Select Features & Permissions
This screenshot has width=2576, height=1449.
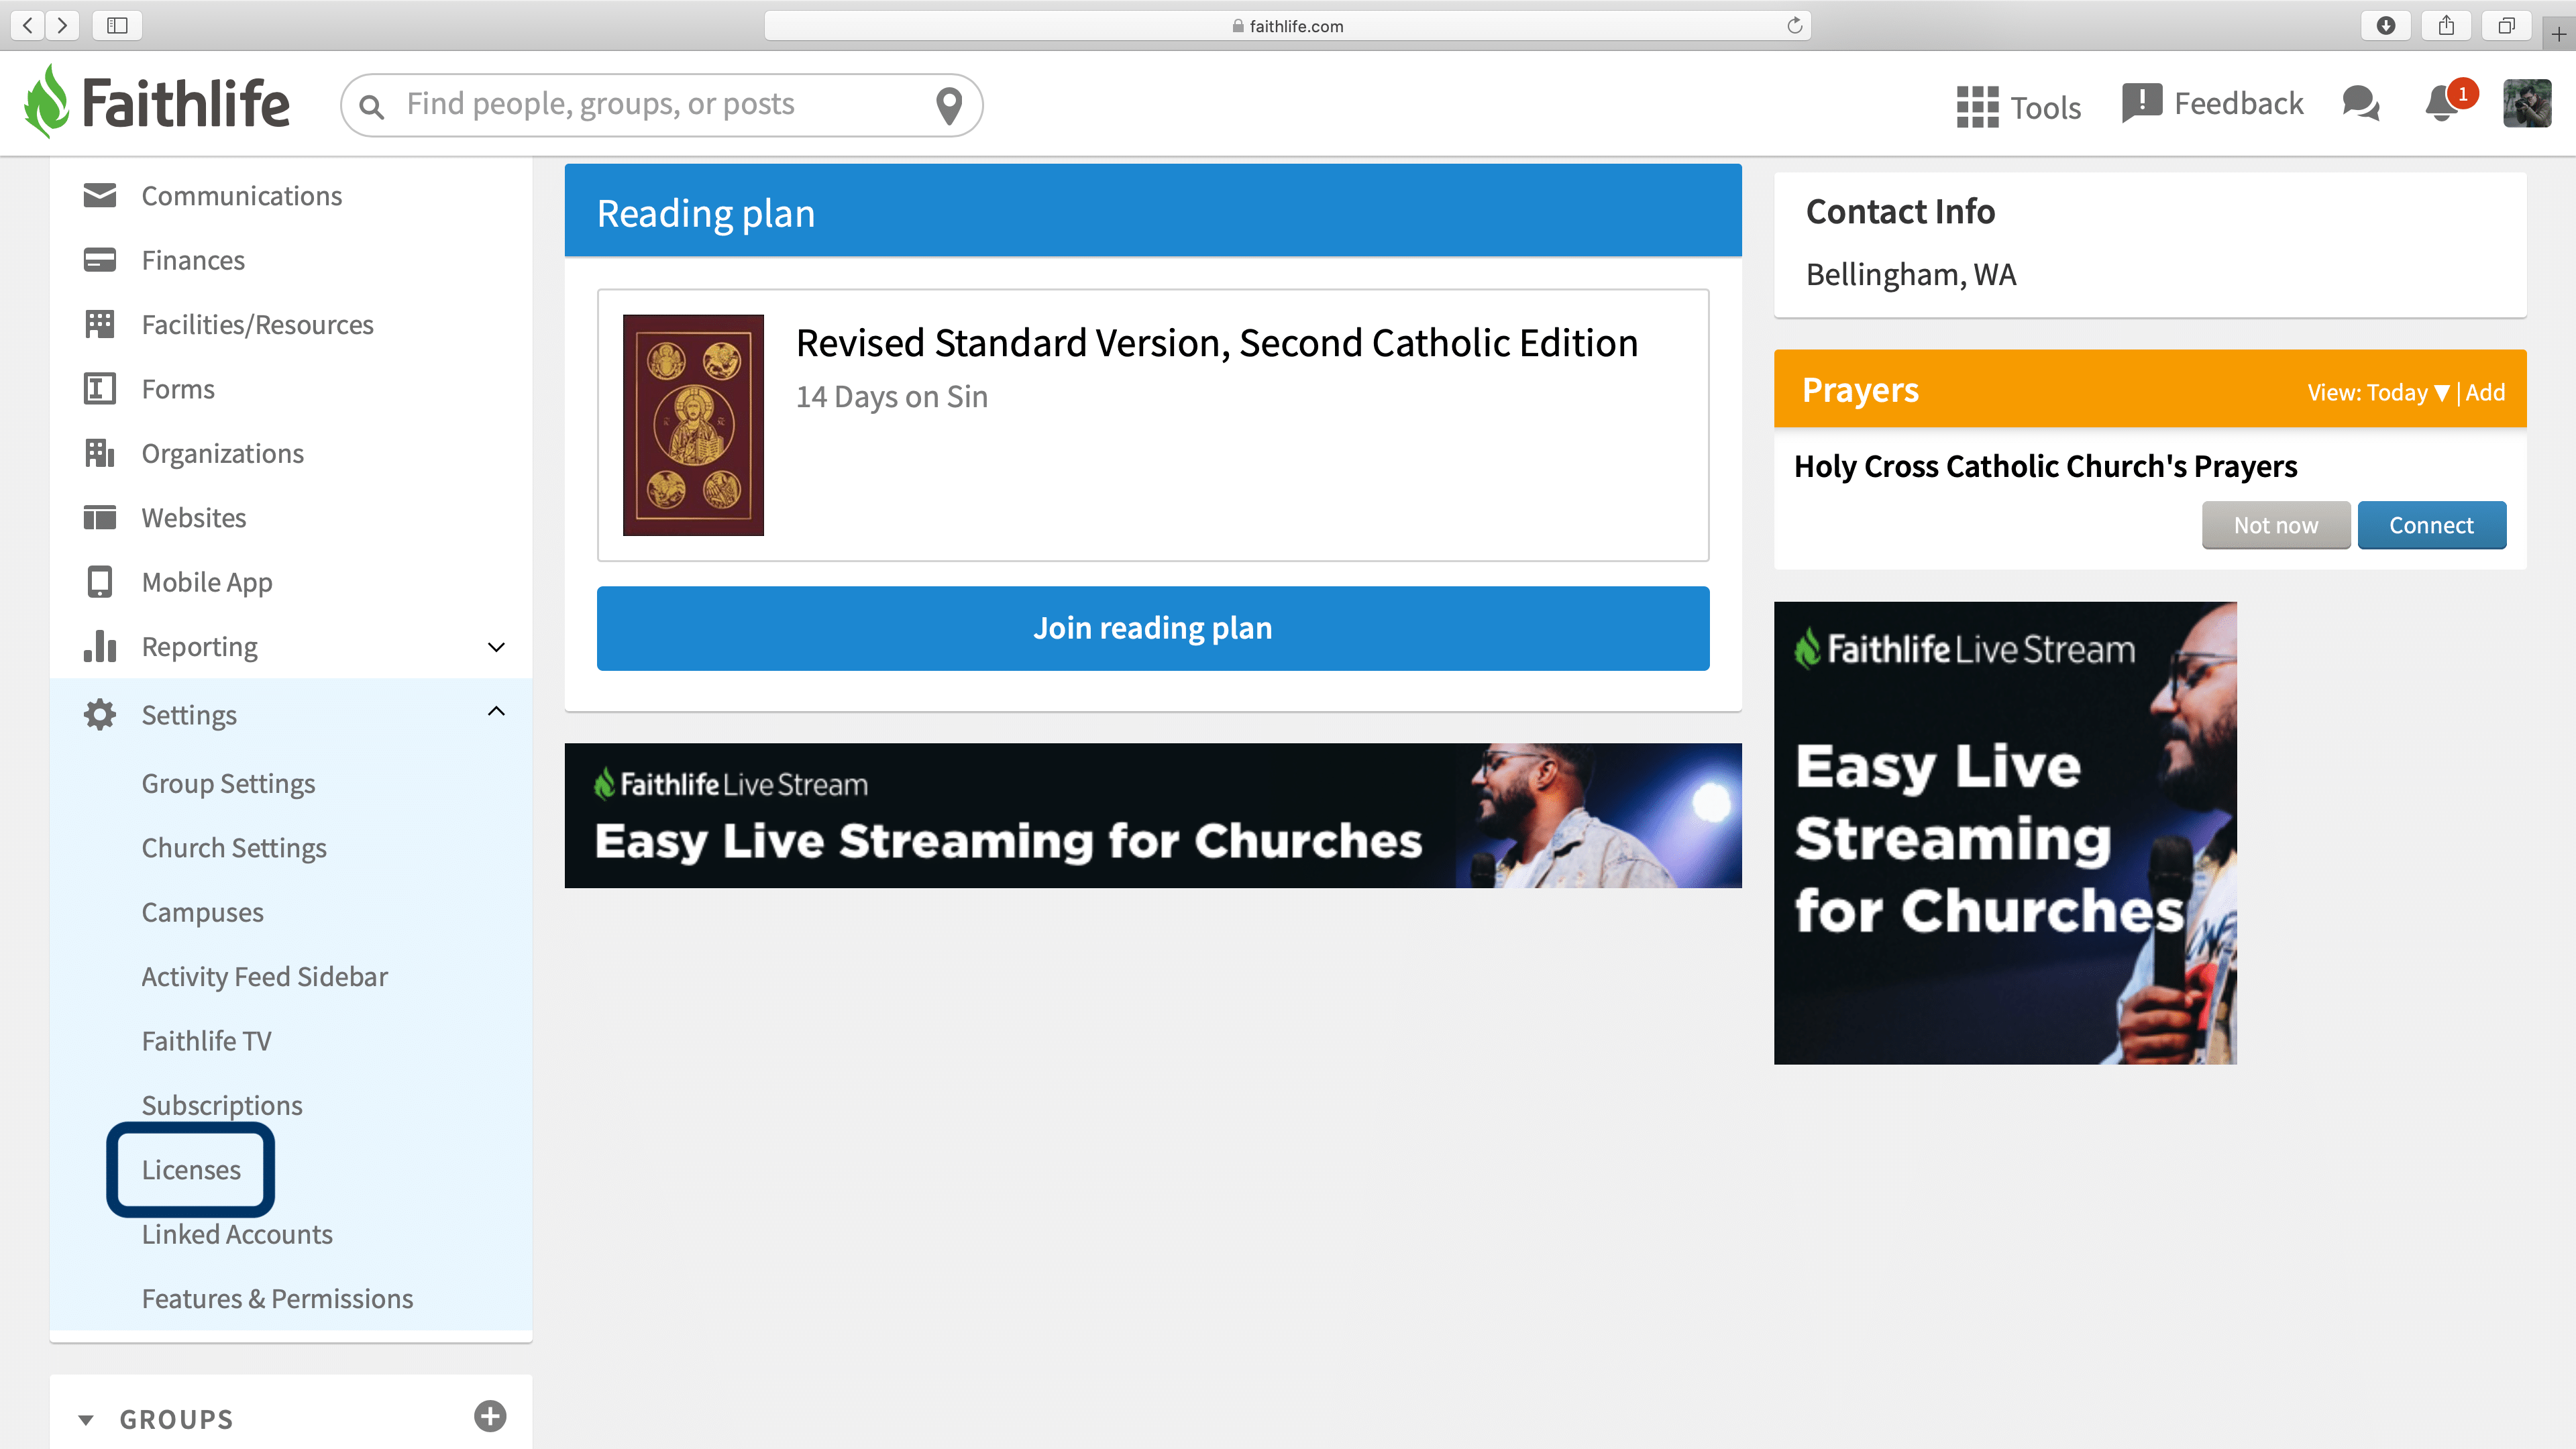(277, 1298)
